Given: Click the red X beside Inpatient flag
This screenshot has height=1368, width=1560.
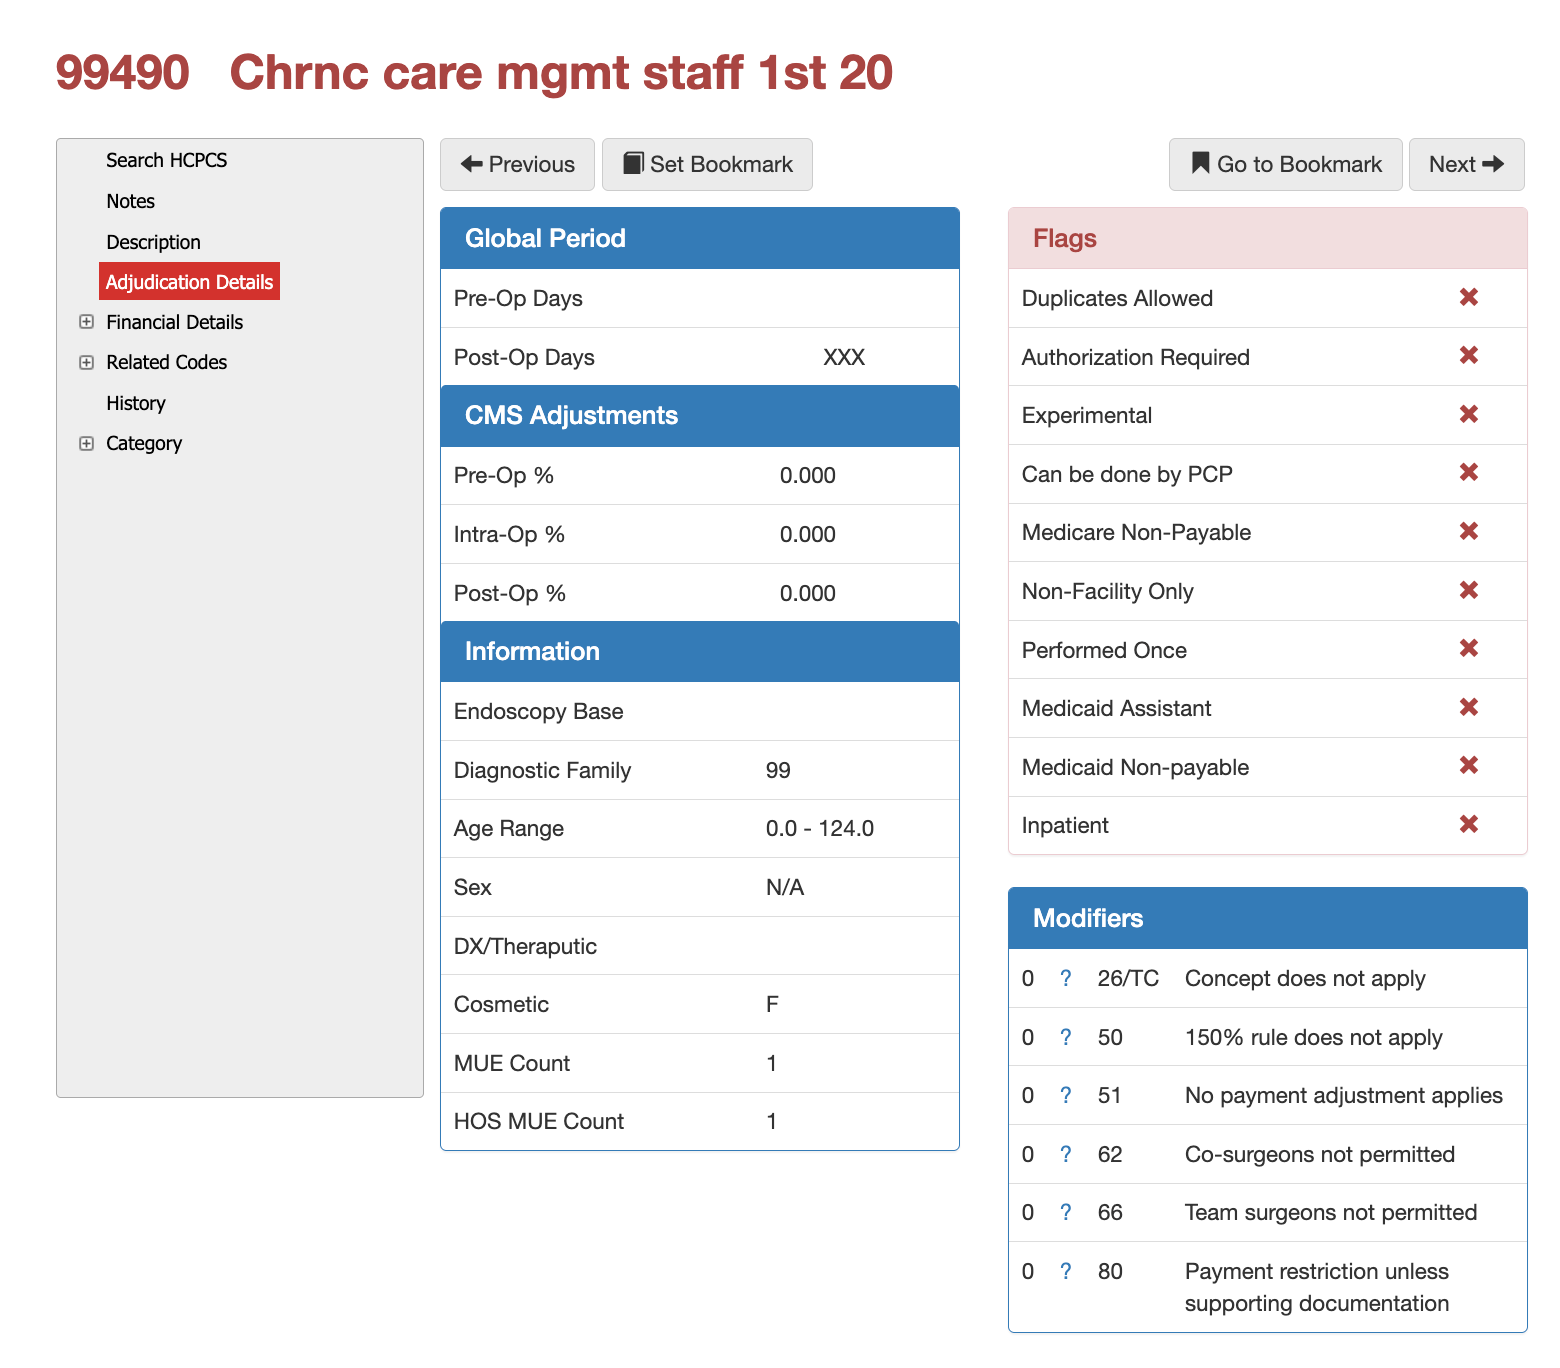Looking at the screenshot, I should coord(1468,824).
